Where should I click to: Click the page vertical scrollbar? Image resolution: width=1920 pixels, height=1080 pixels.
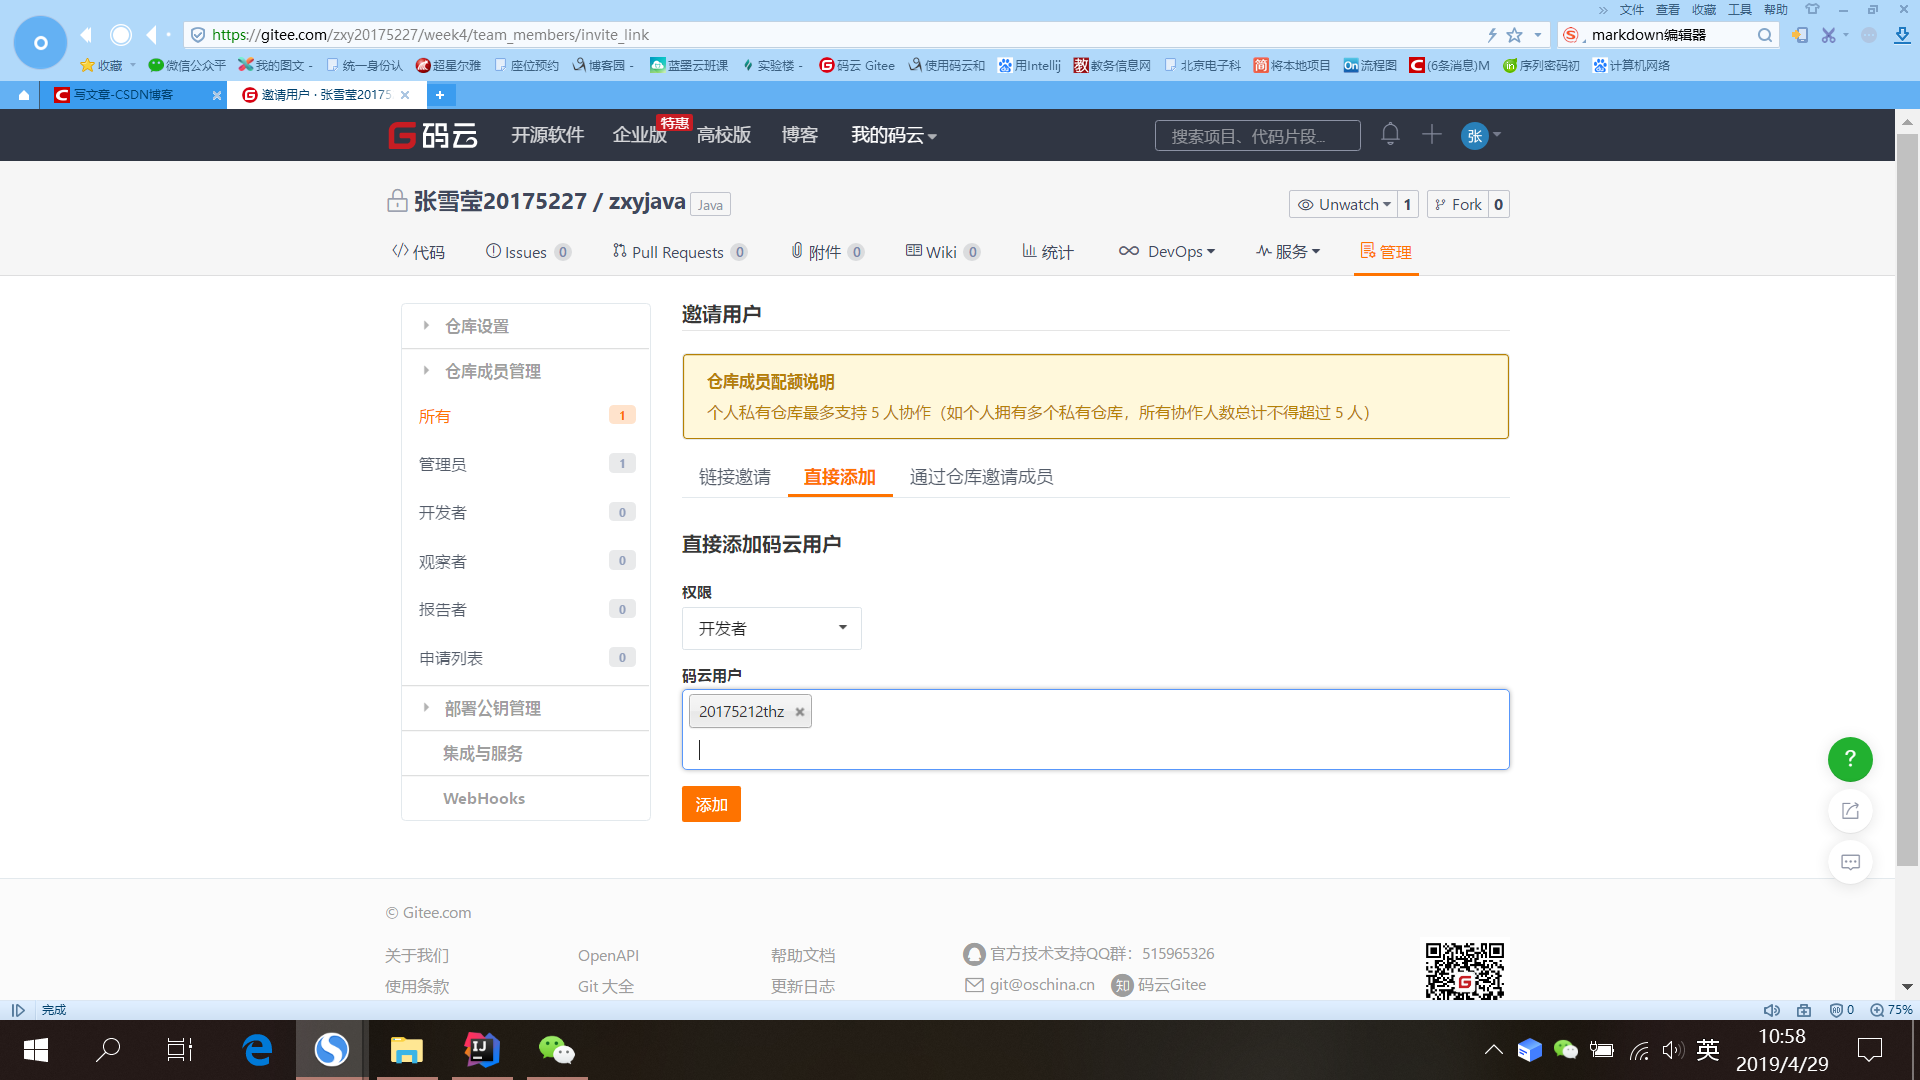tap(1906, 500)
